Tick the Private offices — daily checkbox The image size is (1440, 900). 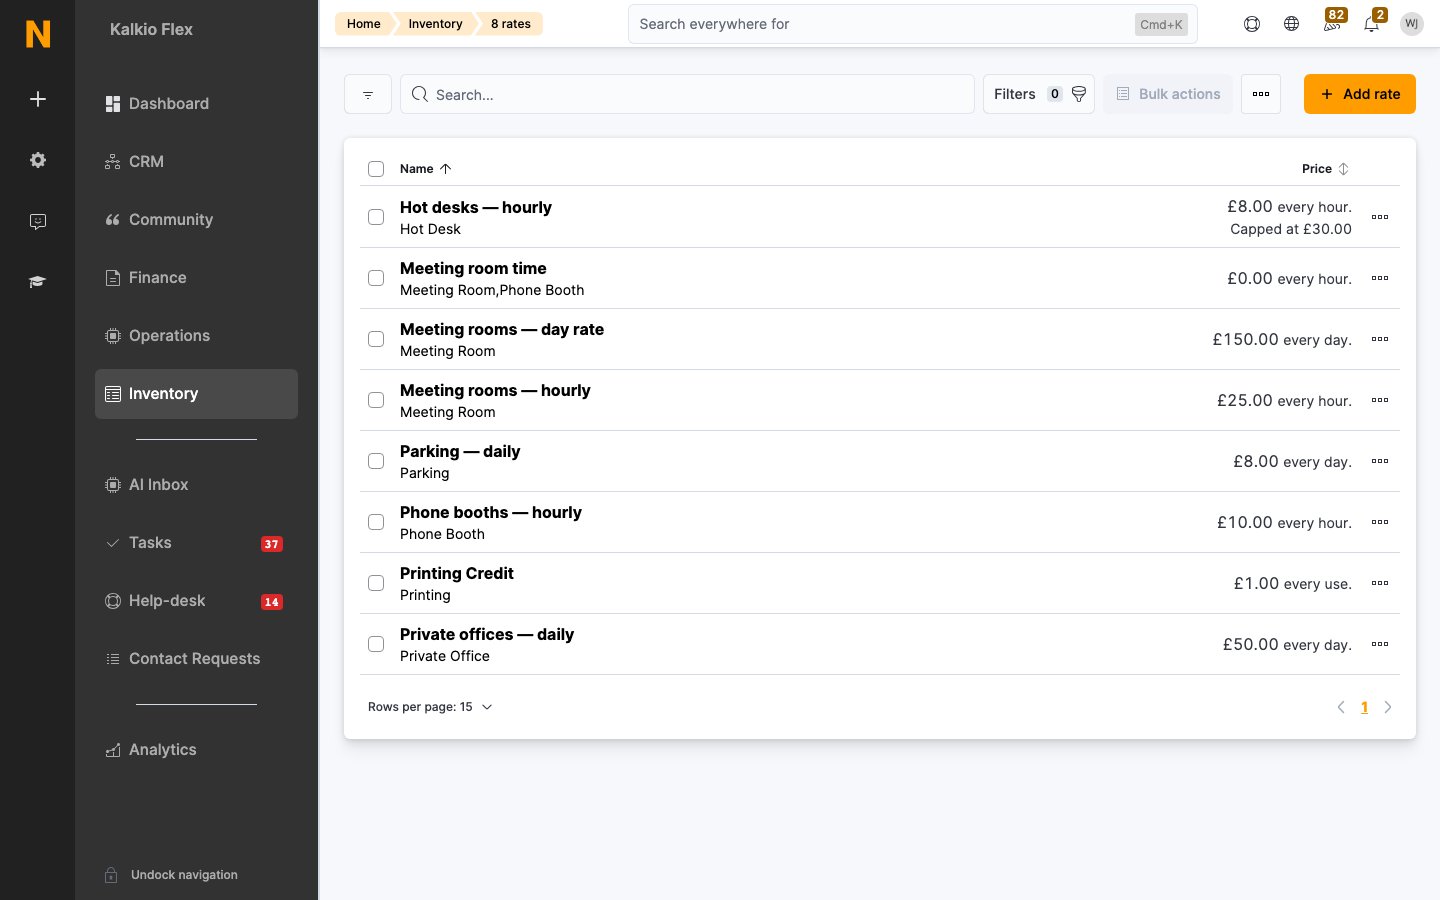pos(376,644)
